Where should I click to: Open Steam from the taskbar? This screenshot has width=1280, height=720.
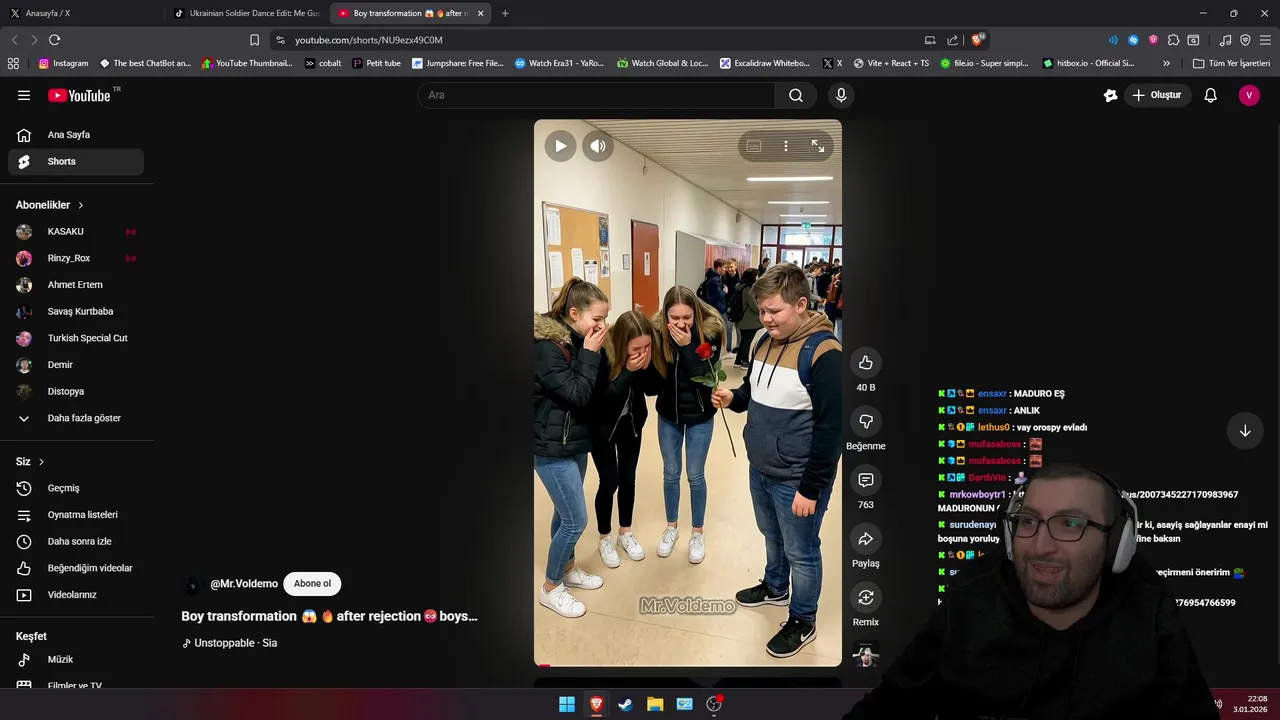click(626, 704)
